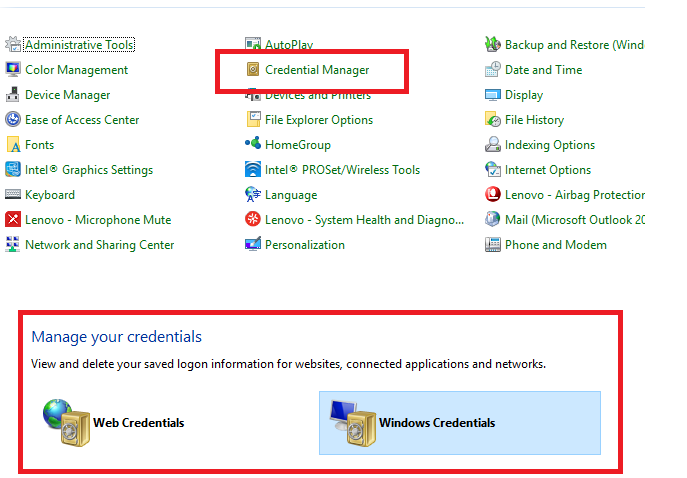Open the Credential Manager link

click(x=317, y=70)
